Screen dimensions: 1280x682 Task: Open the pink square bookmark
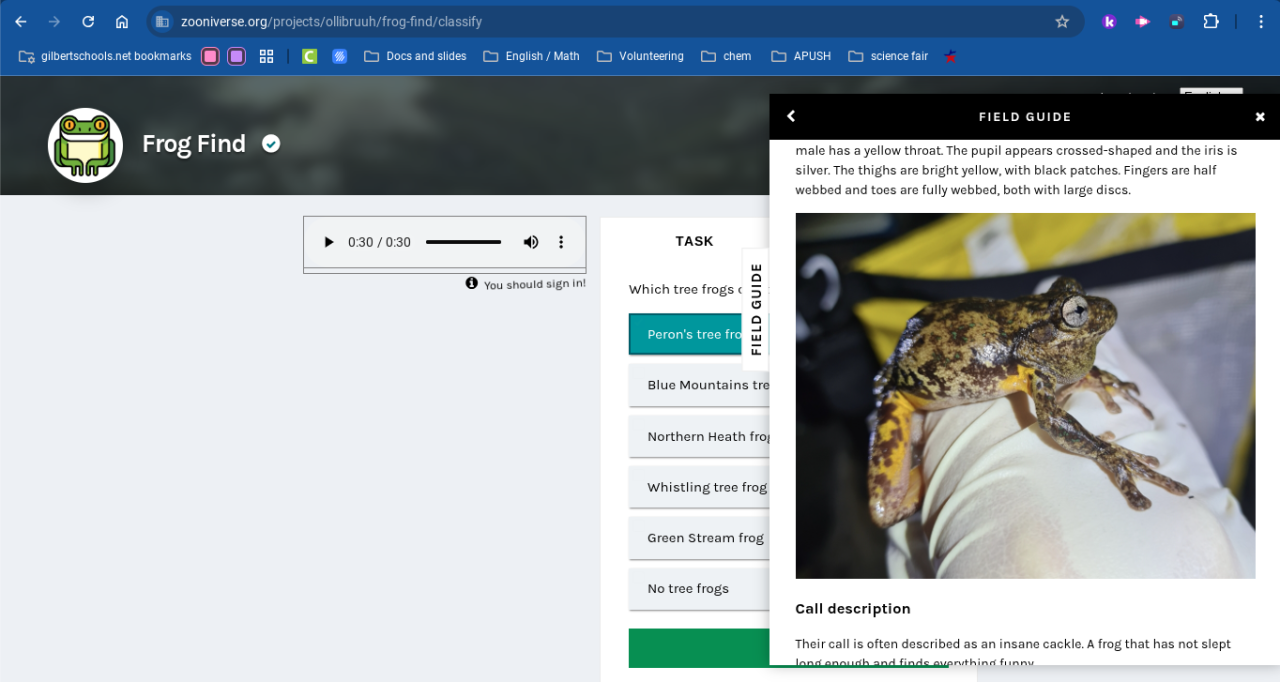click(x=210, y=56)
